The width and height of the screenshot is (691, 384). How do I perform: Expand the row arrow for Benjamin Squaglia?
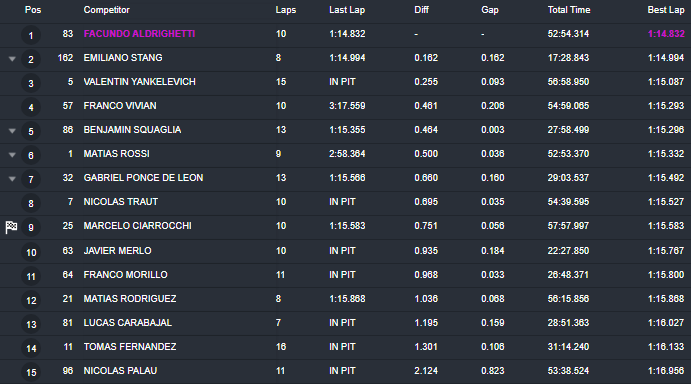(x=12, y=131)
